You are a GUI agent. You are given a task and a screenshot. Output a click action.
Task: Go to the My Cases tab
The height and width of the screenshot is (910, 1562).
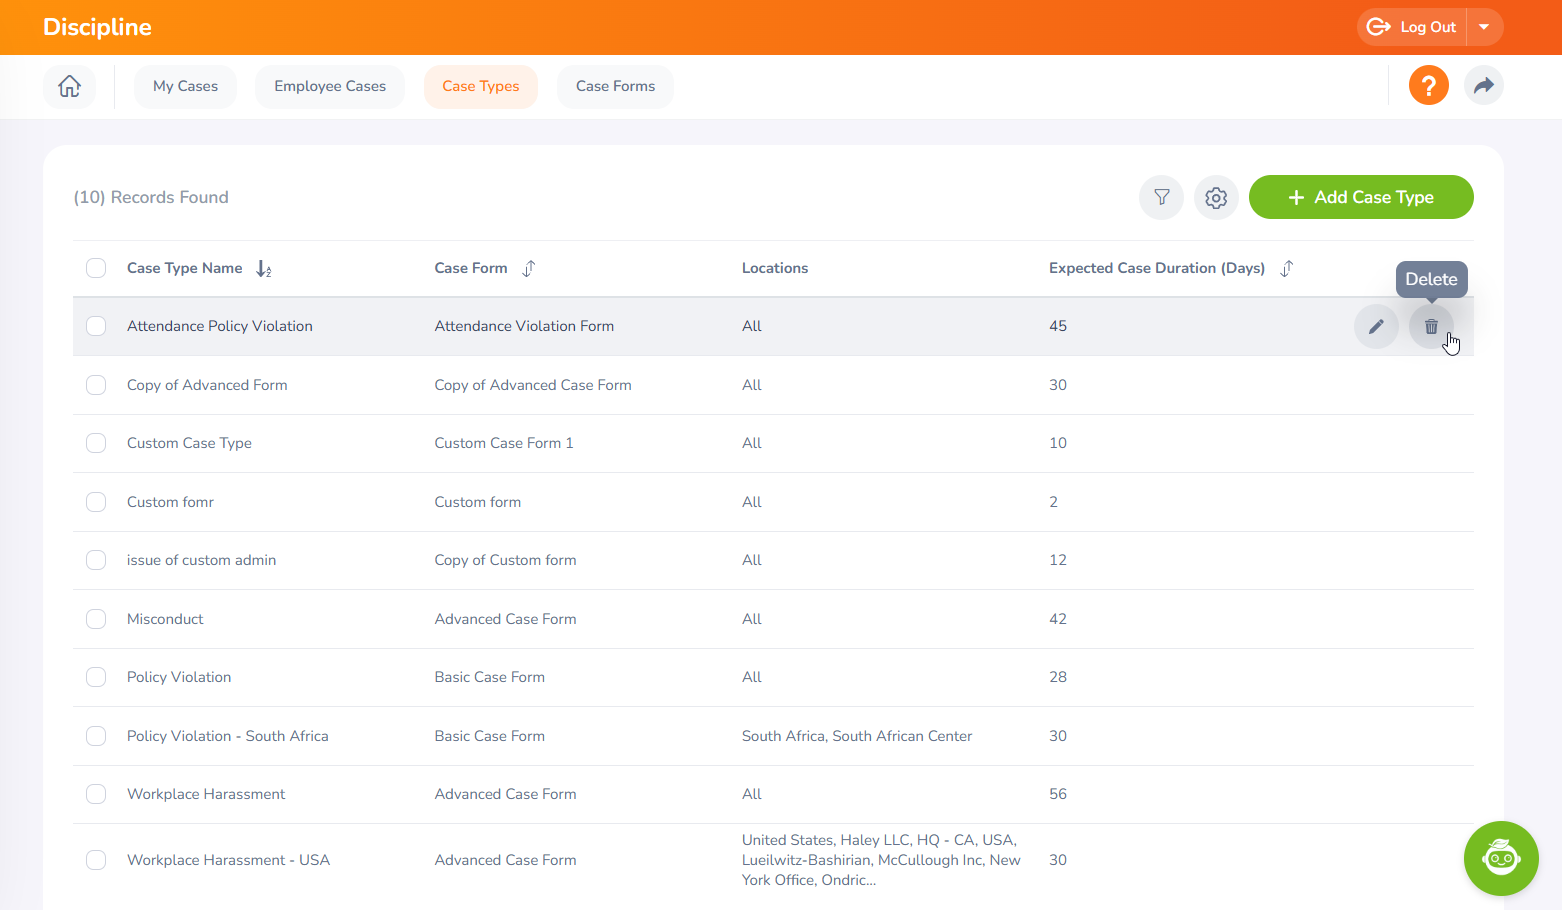tap(185, 86)
